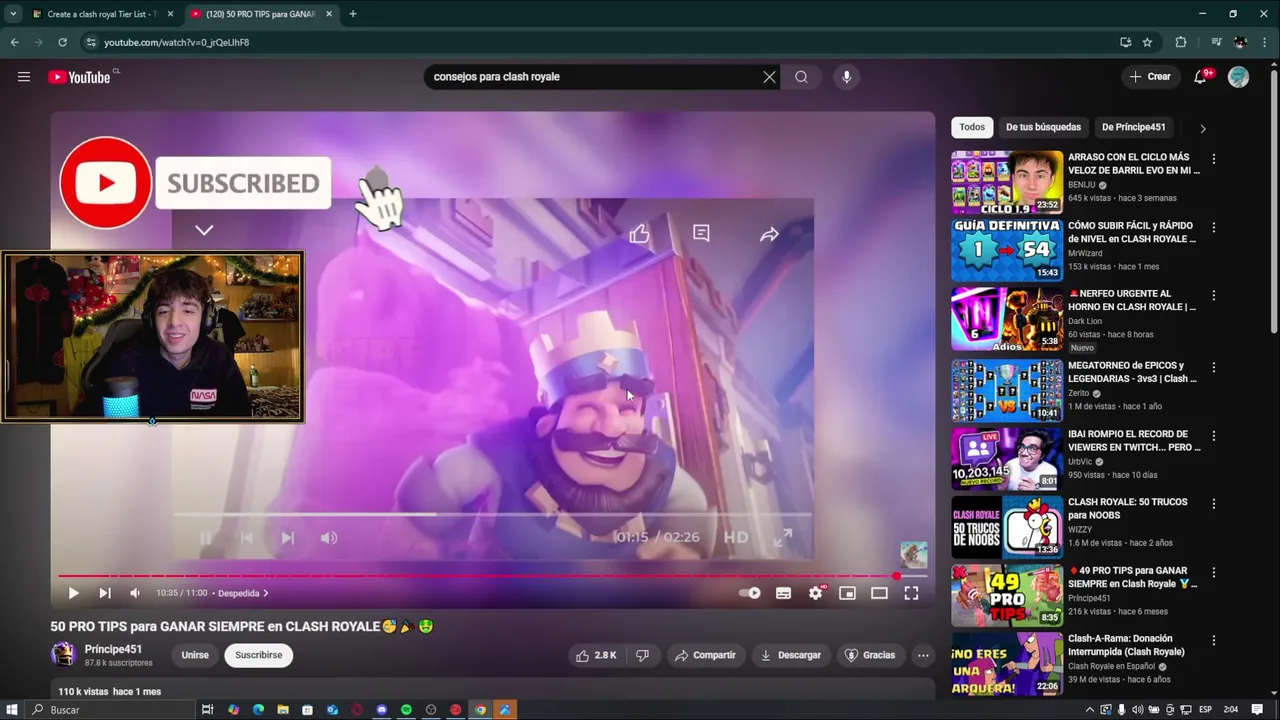The image size is (1280, 720).
Task: Open options for the MEGATORNEO DE EPICOS video
Action: pyautogui.click(x=1213, y=367)
